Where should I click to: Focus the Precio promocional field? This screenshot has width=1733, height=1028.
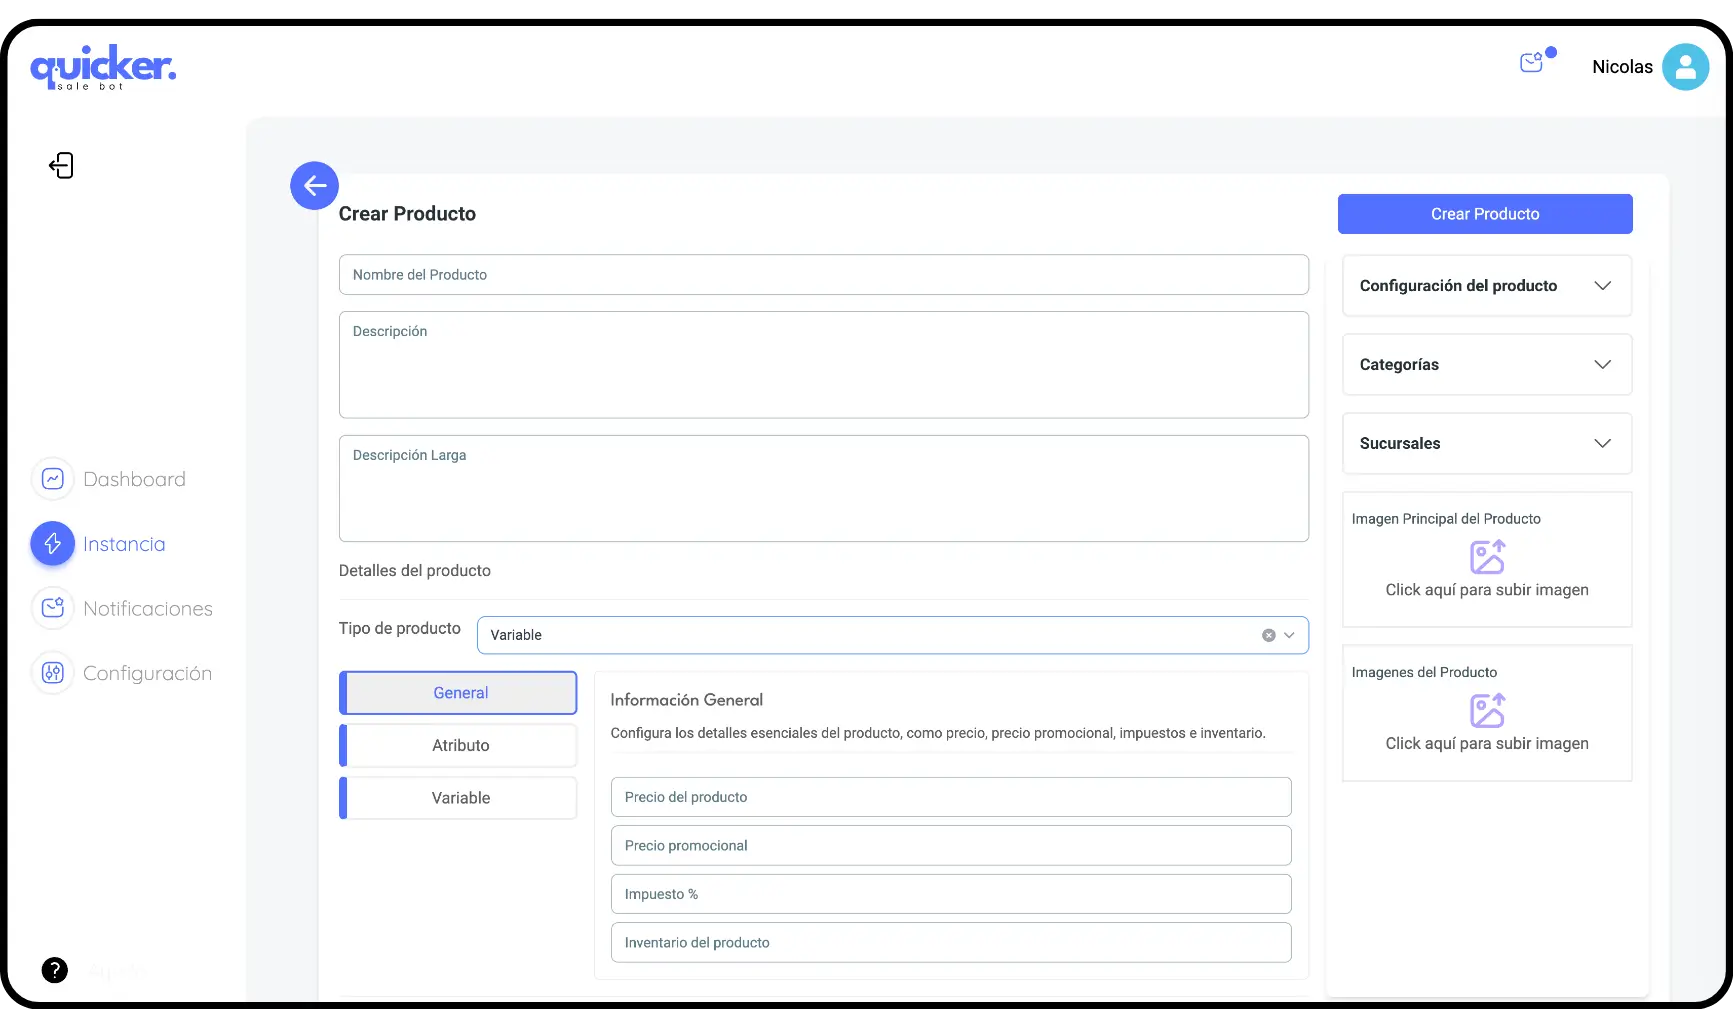[951, 846]
